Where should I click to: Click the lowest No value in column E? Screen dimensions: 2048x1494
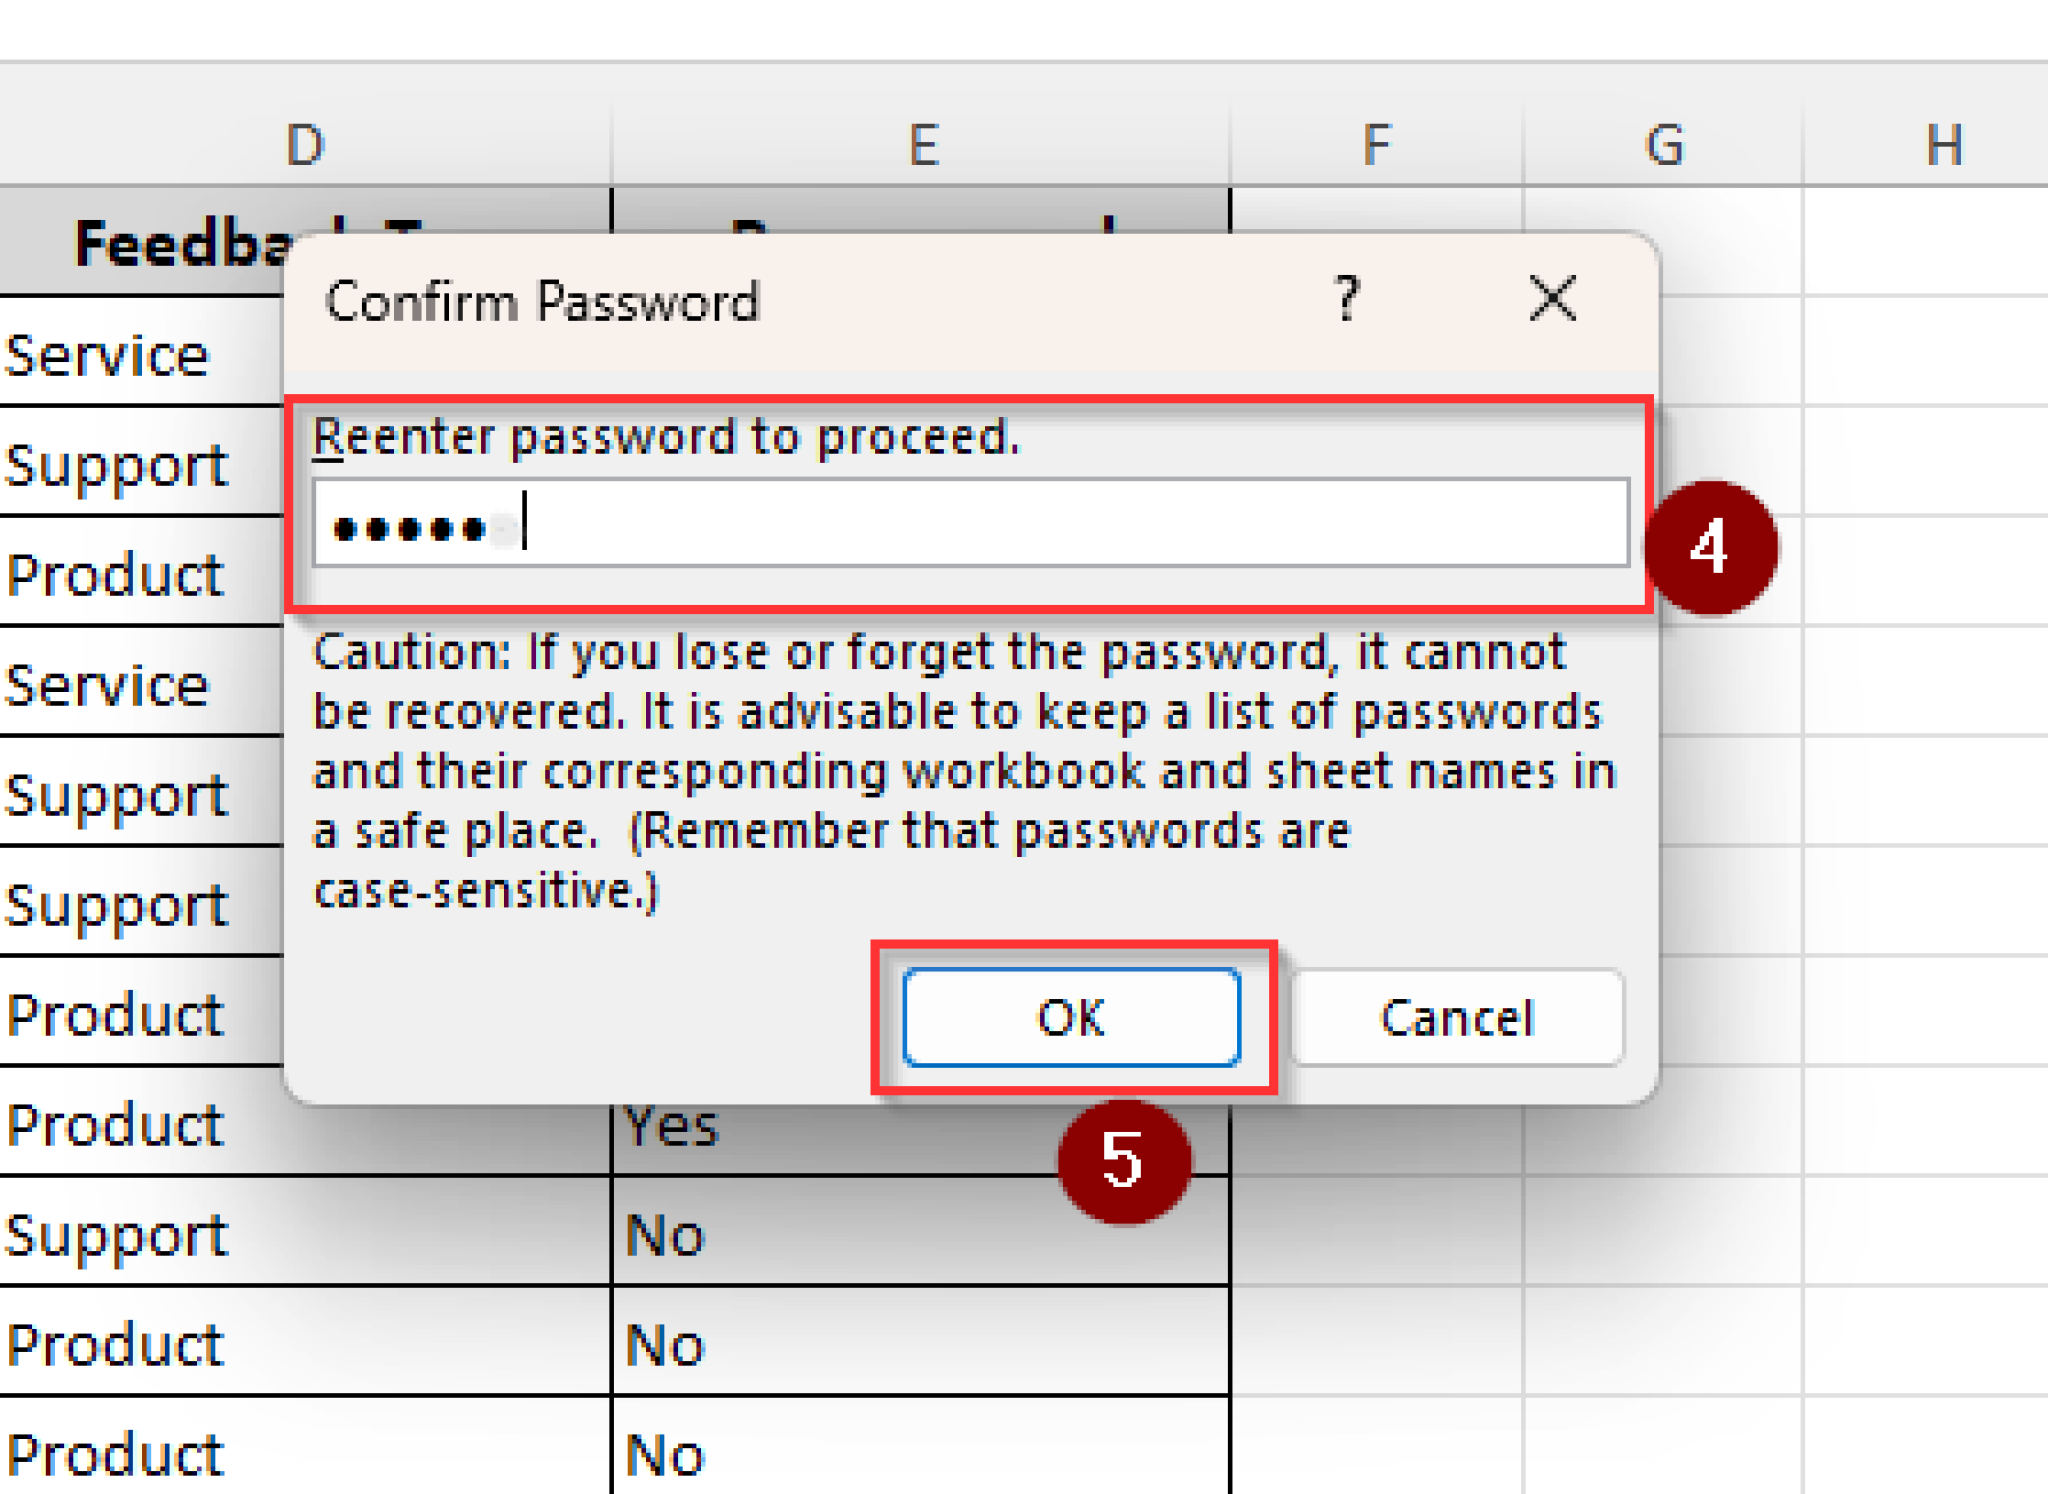663,1453
